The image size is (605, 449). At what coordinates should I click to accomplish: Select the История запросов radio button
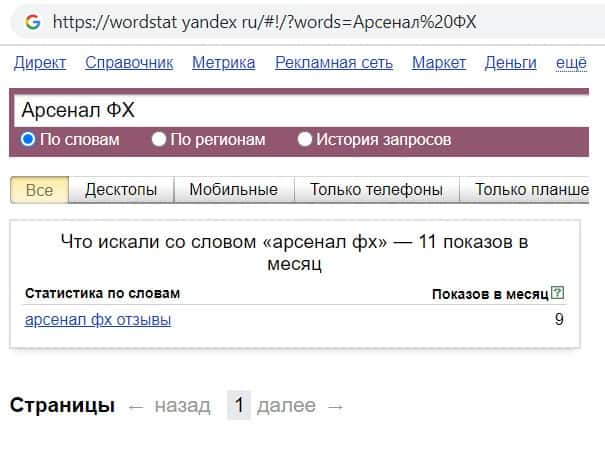304,139
